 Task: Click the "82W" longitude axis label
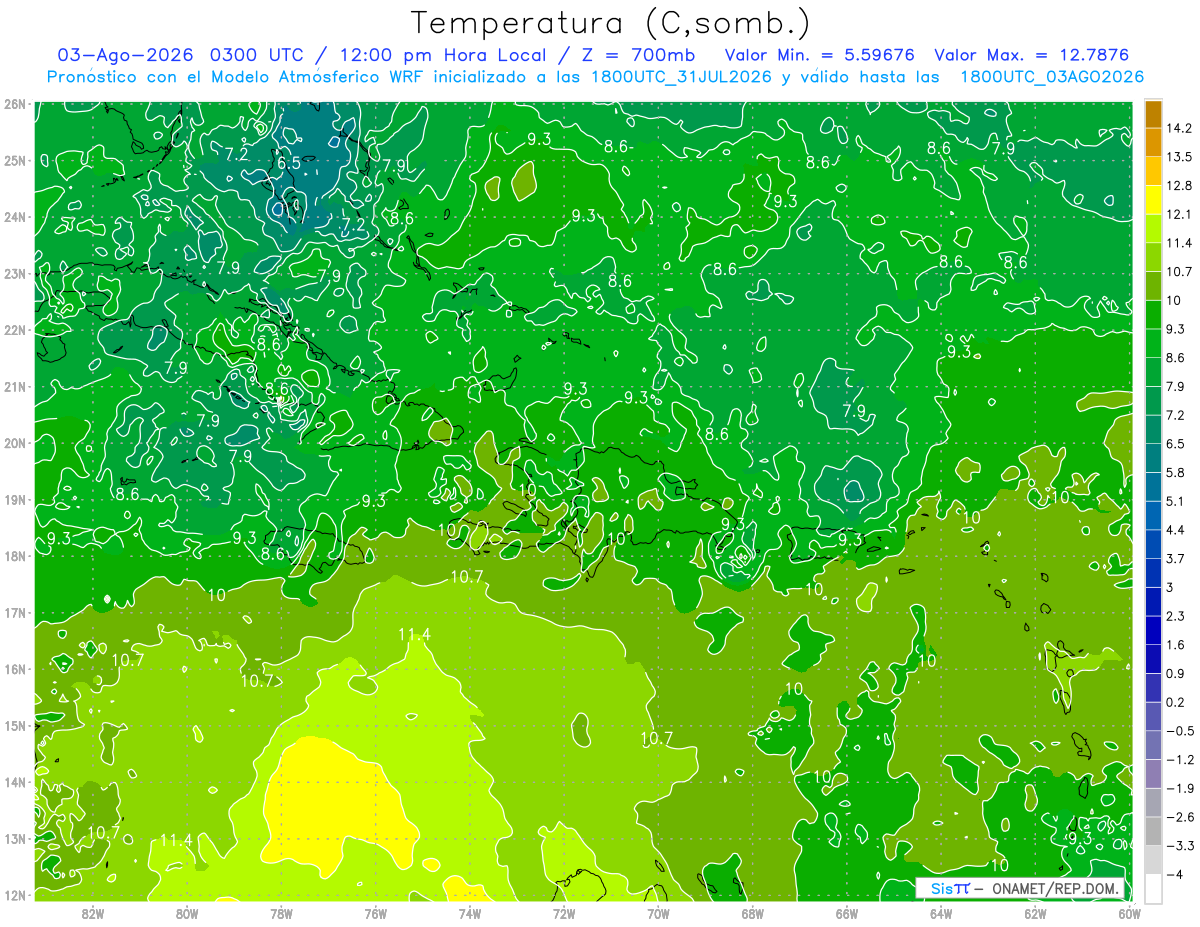[93, 914]
